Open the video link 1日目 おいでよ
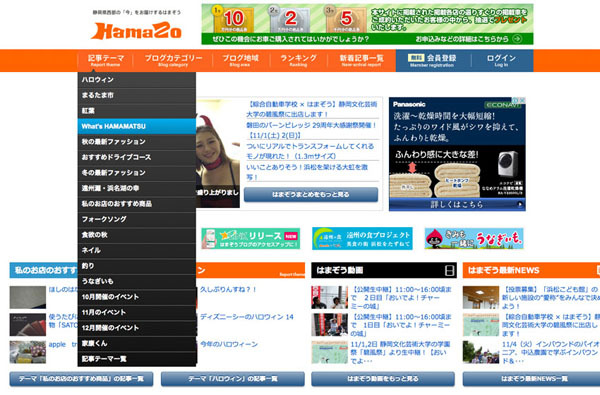Viewport: 600px width, 395px height. click(401, 325)
